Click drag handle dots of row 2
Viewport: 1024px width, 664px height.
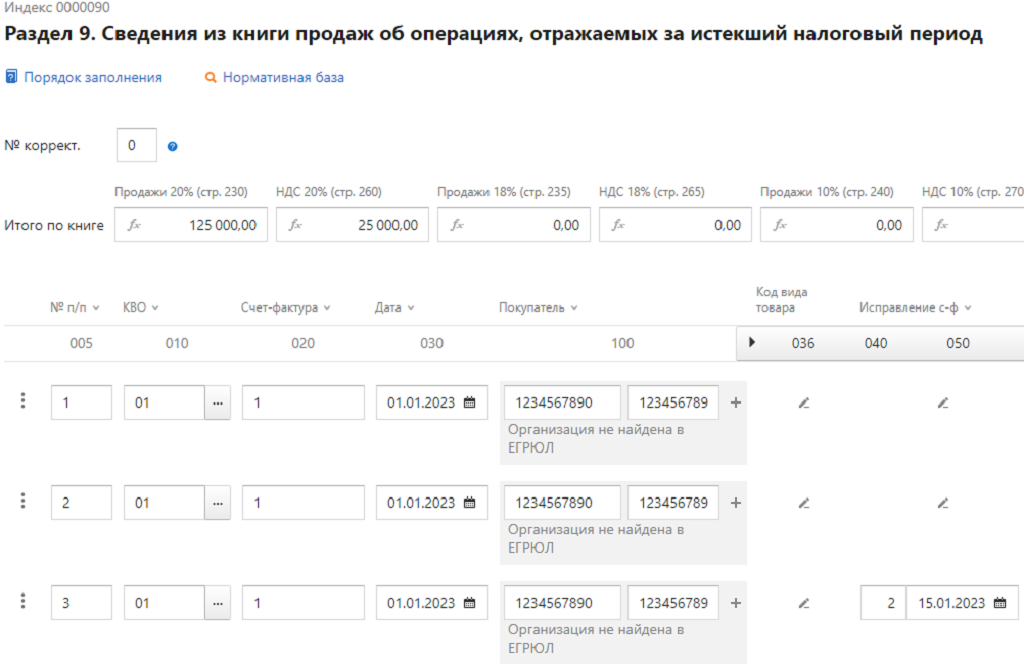(x=23, y=501)
